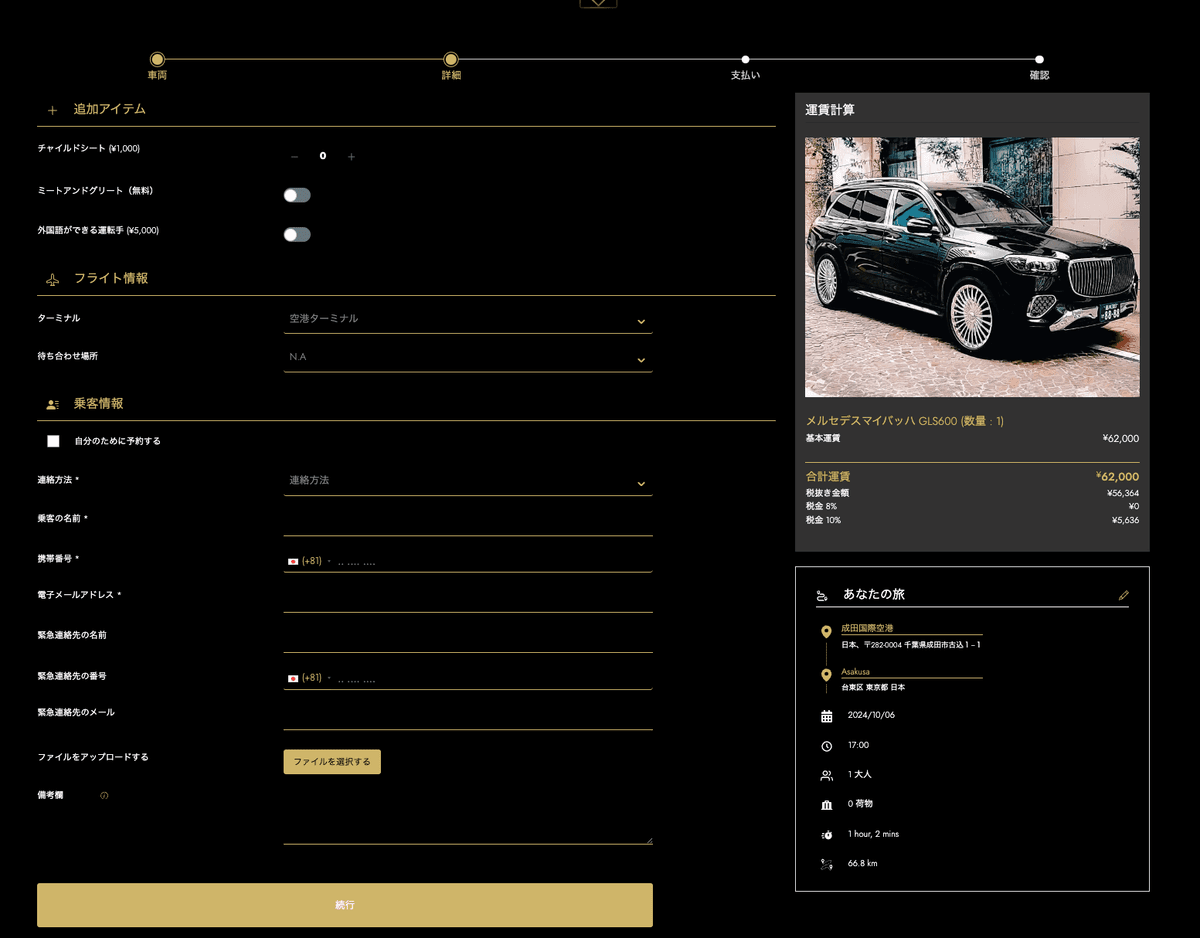Click the minus icon beside チャイルドシート
This screenshot has width=1200, height=938.
(294, 157)
